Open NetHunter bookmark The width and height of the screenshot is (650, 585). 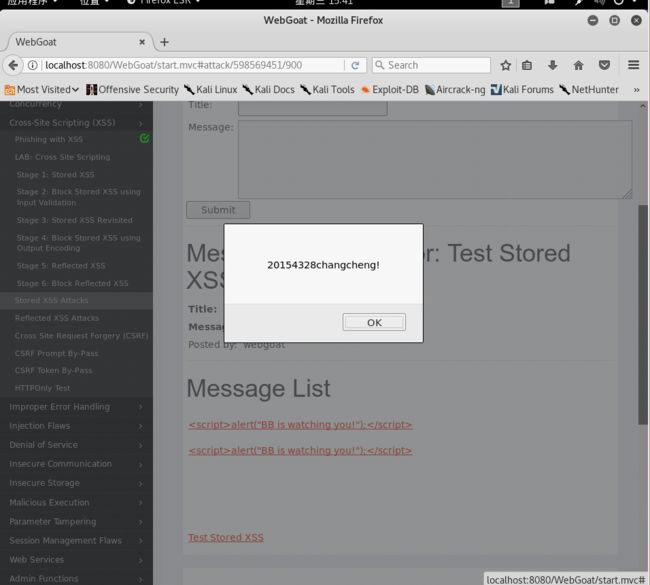(x=589, y=90)
